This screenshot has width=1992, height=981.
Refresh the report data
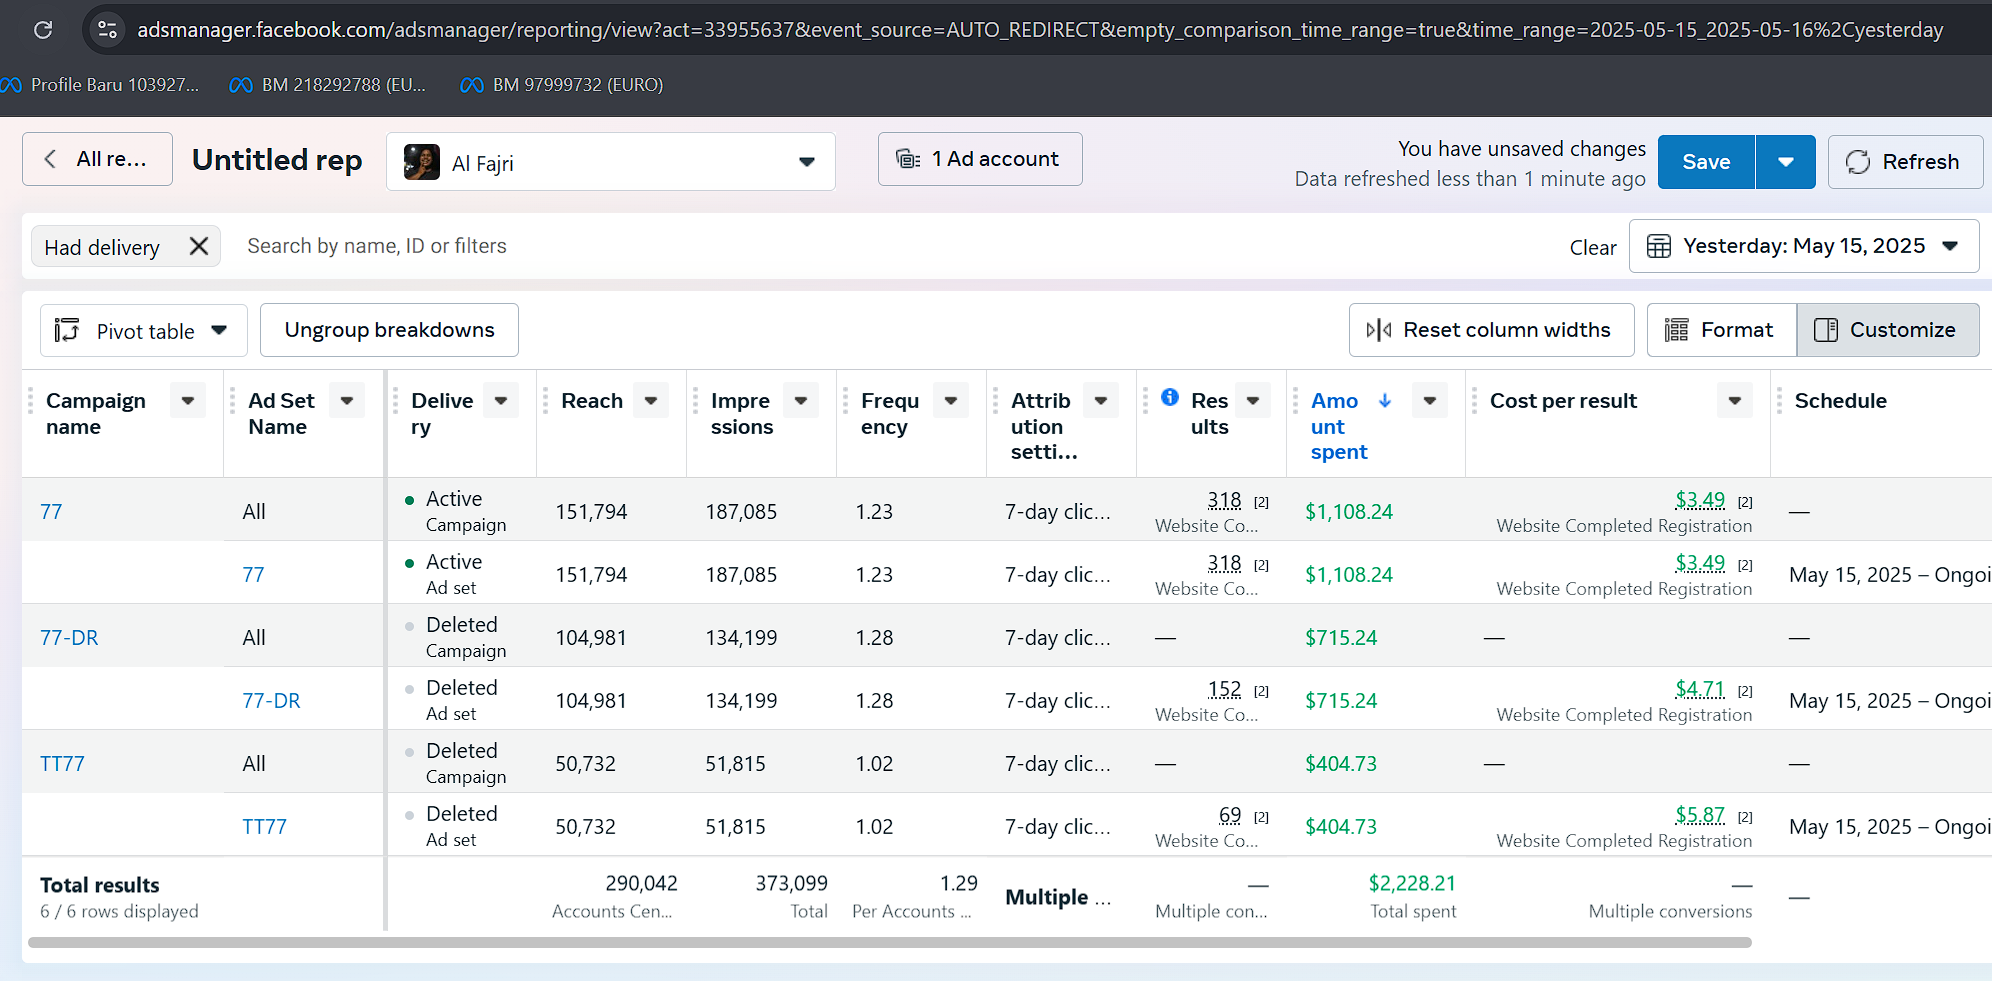[x=1904, y=162]
